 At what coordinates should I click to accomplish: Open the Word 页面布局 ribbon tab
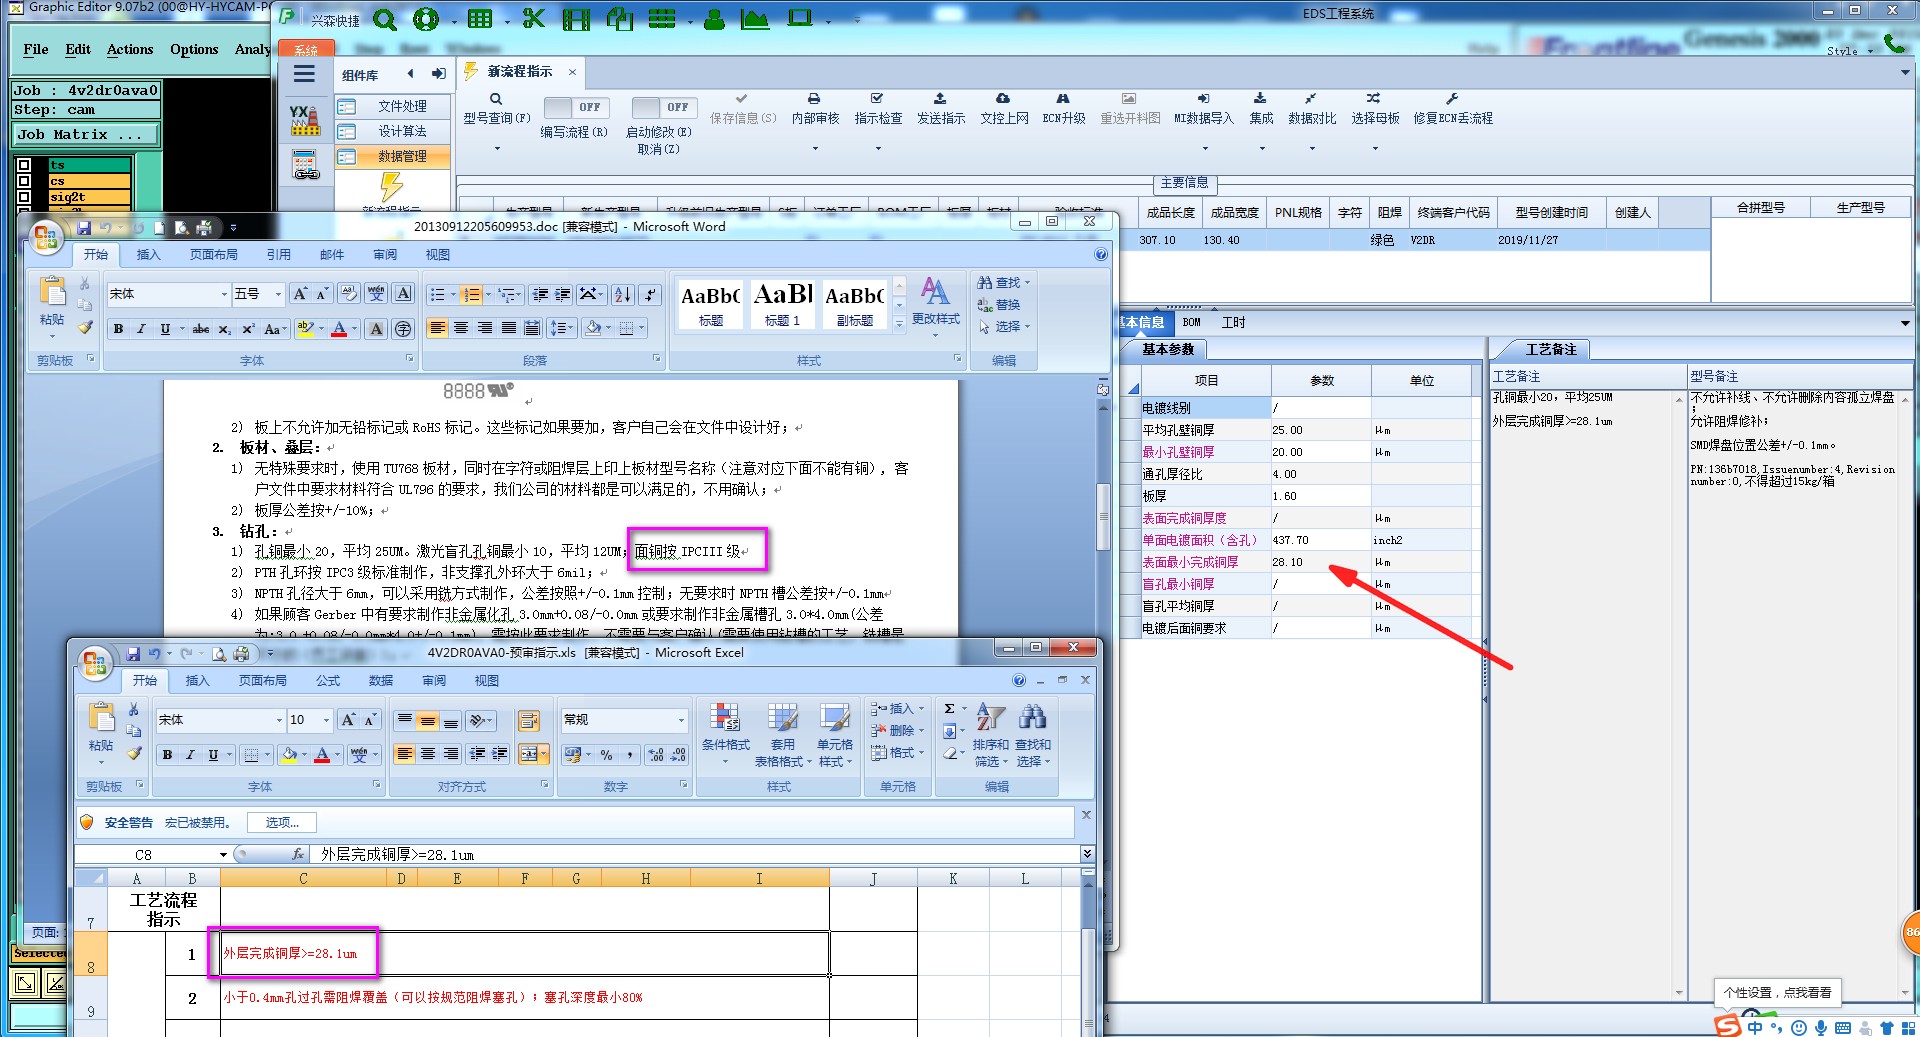click(x=214, y=255)
